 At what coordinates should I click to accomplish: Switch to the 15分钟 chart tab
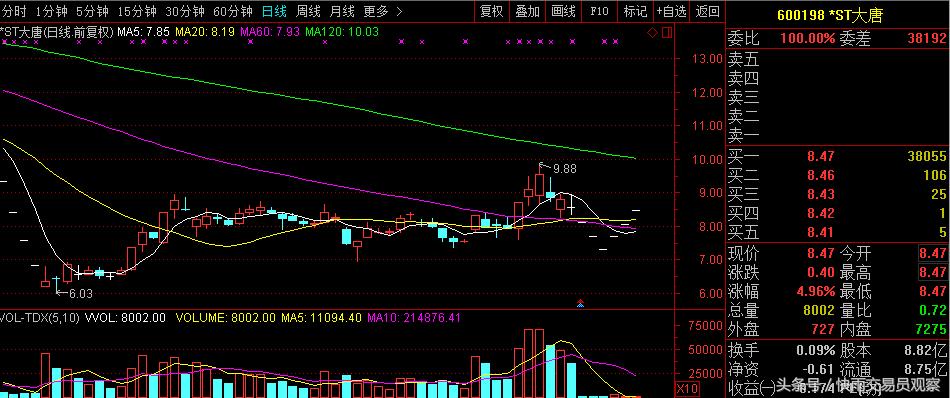137,11
